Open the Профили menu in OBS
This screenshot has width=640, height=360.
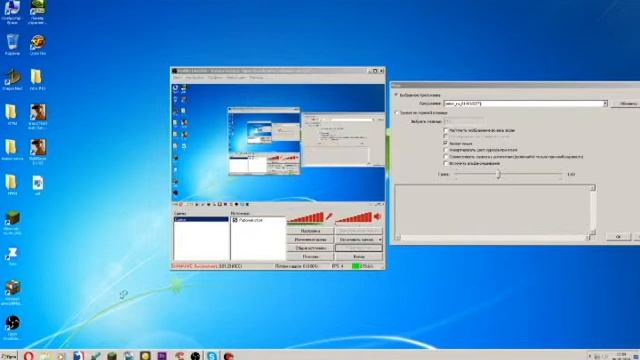[215, 77]
